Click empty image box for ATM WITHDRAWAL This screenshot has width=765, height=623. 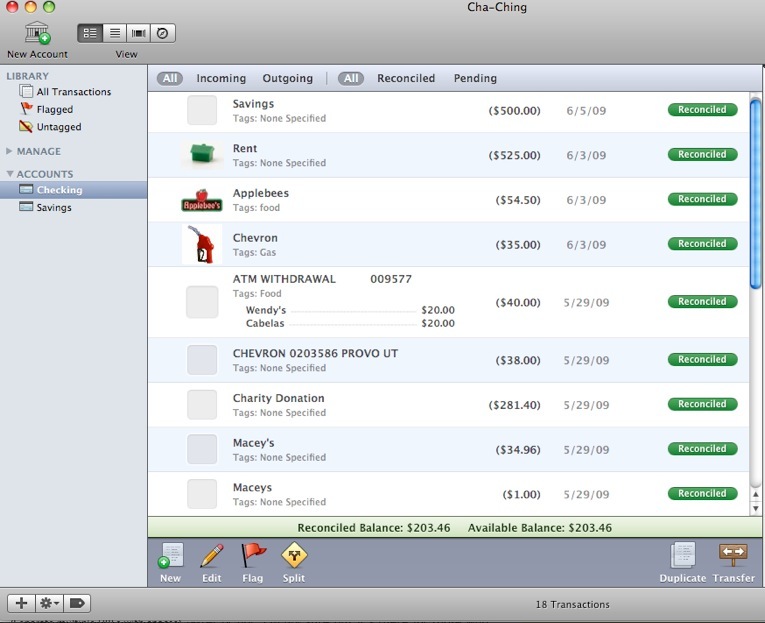click(x=202, y=302)
